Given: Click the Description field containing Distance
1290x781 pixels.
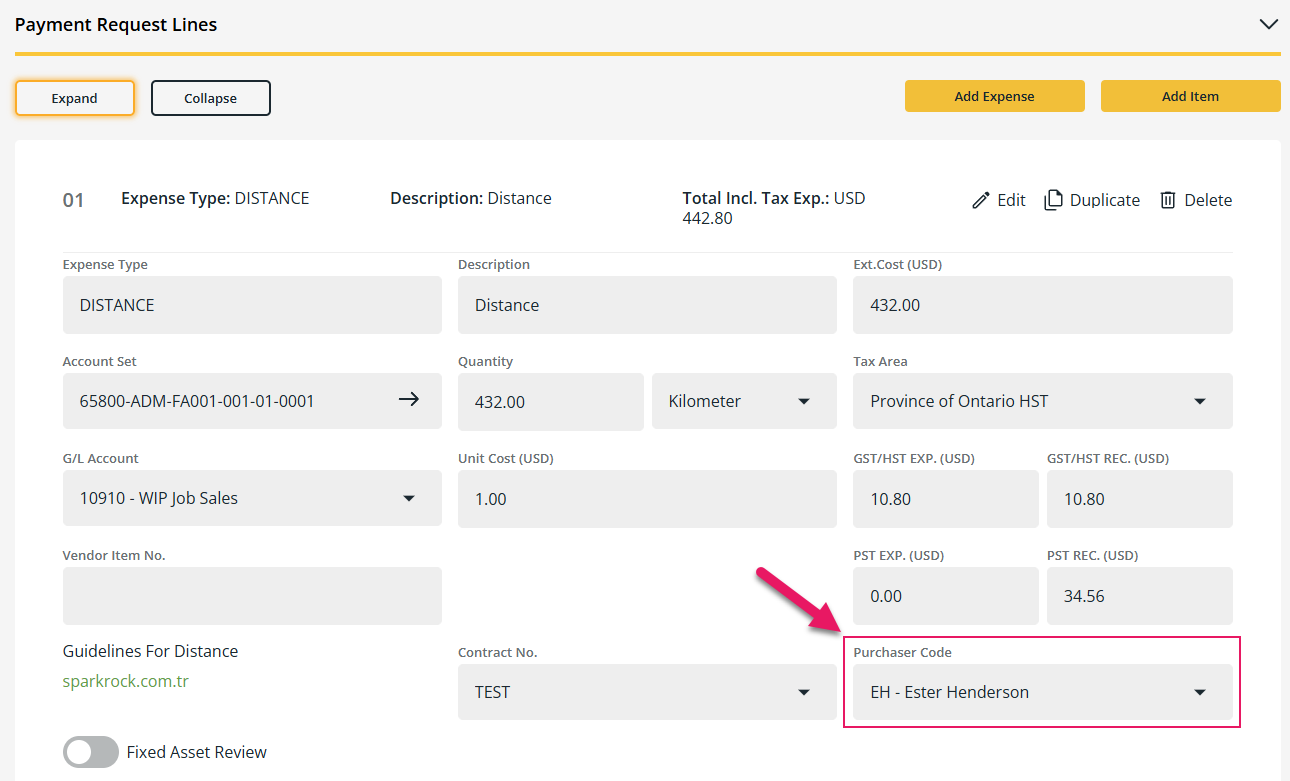Looking at the screenshot, I should [647, 305].
